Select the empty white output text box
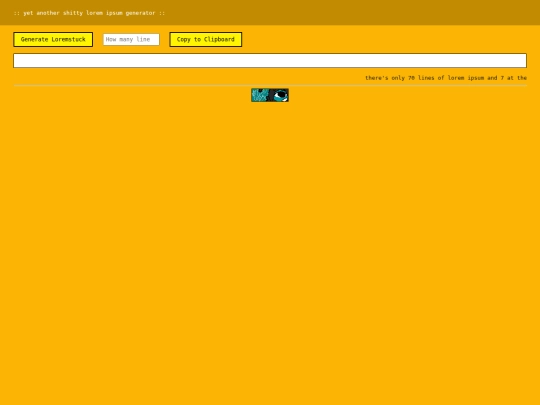Viewport: 540px width, 405px height. 270,60
